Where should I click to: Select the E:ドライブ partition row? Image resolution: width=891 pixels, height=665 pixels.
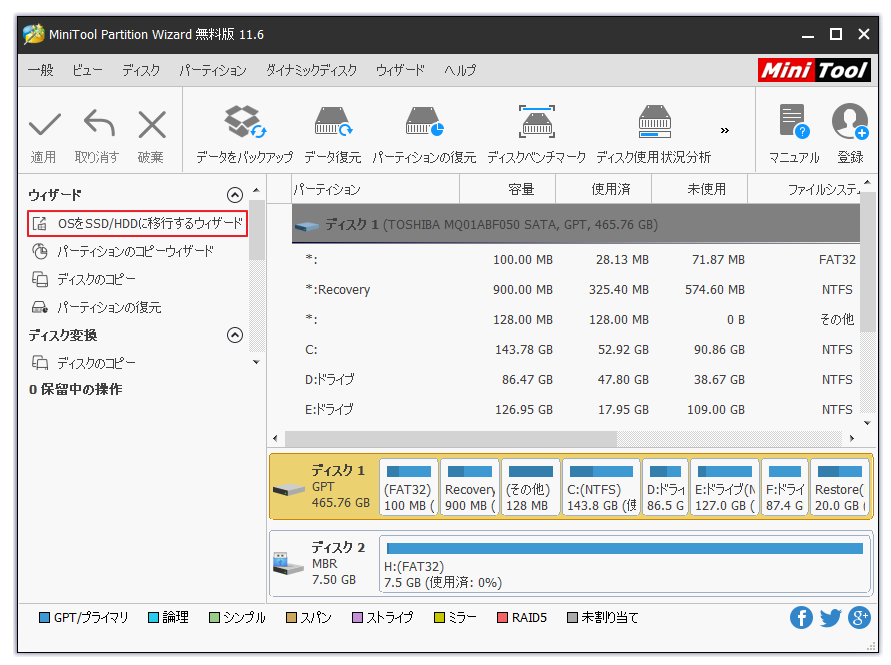click(576, 410)
